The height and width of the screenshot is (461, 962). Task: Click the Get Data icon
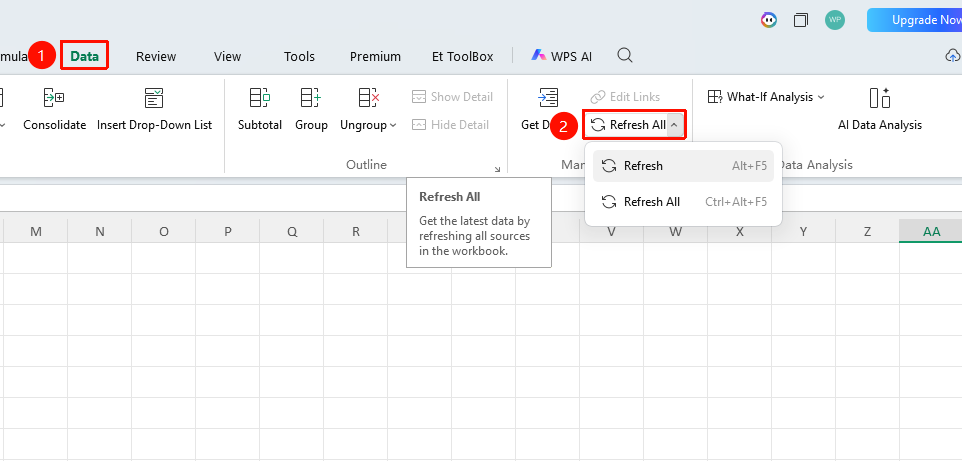pyautogui.click(x=548, y=97)
